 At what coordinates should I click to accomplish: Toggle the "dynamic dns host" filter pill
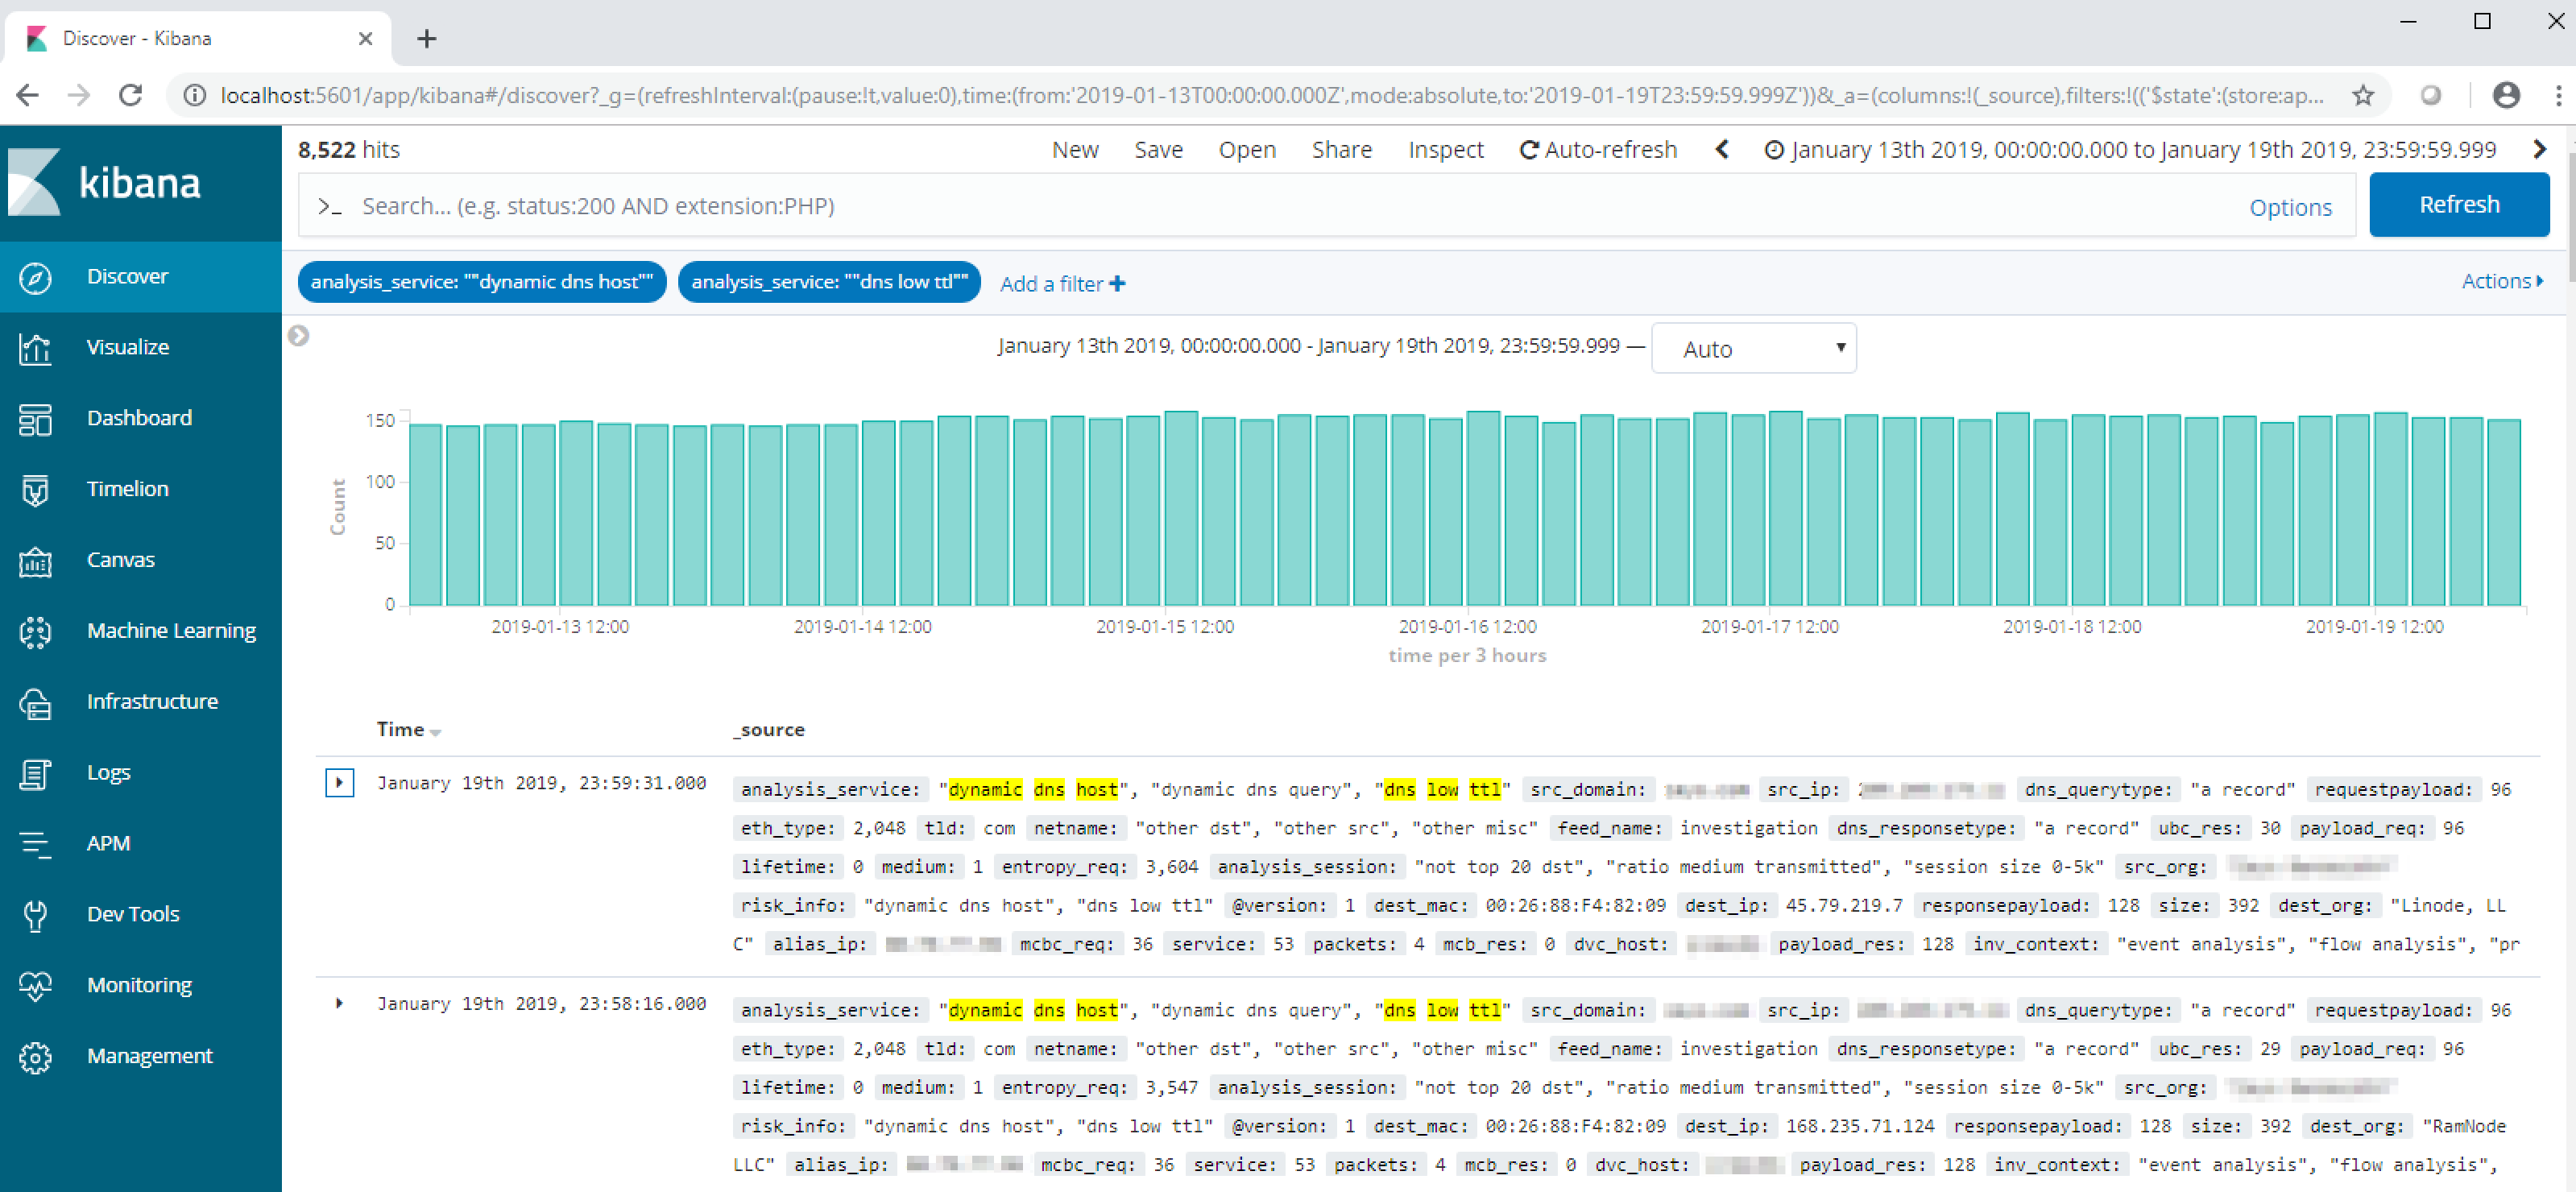point(481,282)
